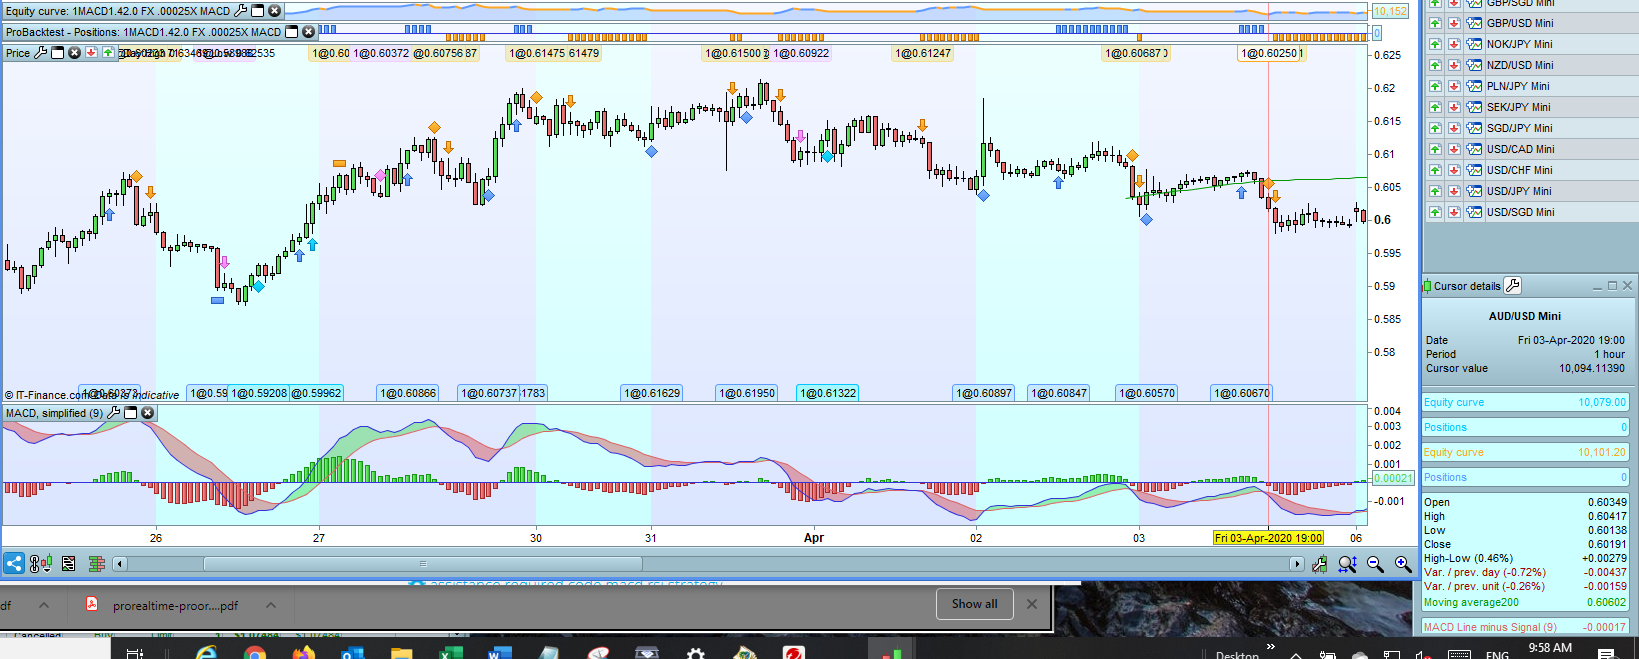The image size is (1639, 659).
Task: Close the MACD simplified panel
Action: click(147, 413)
